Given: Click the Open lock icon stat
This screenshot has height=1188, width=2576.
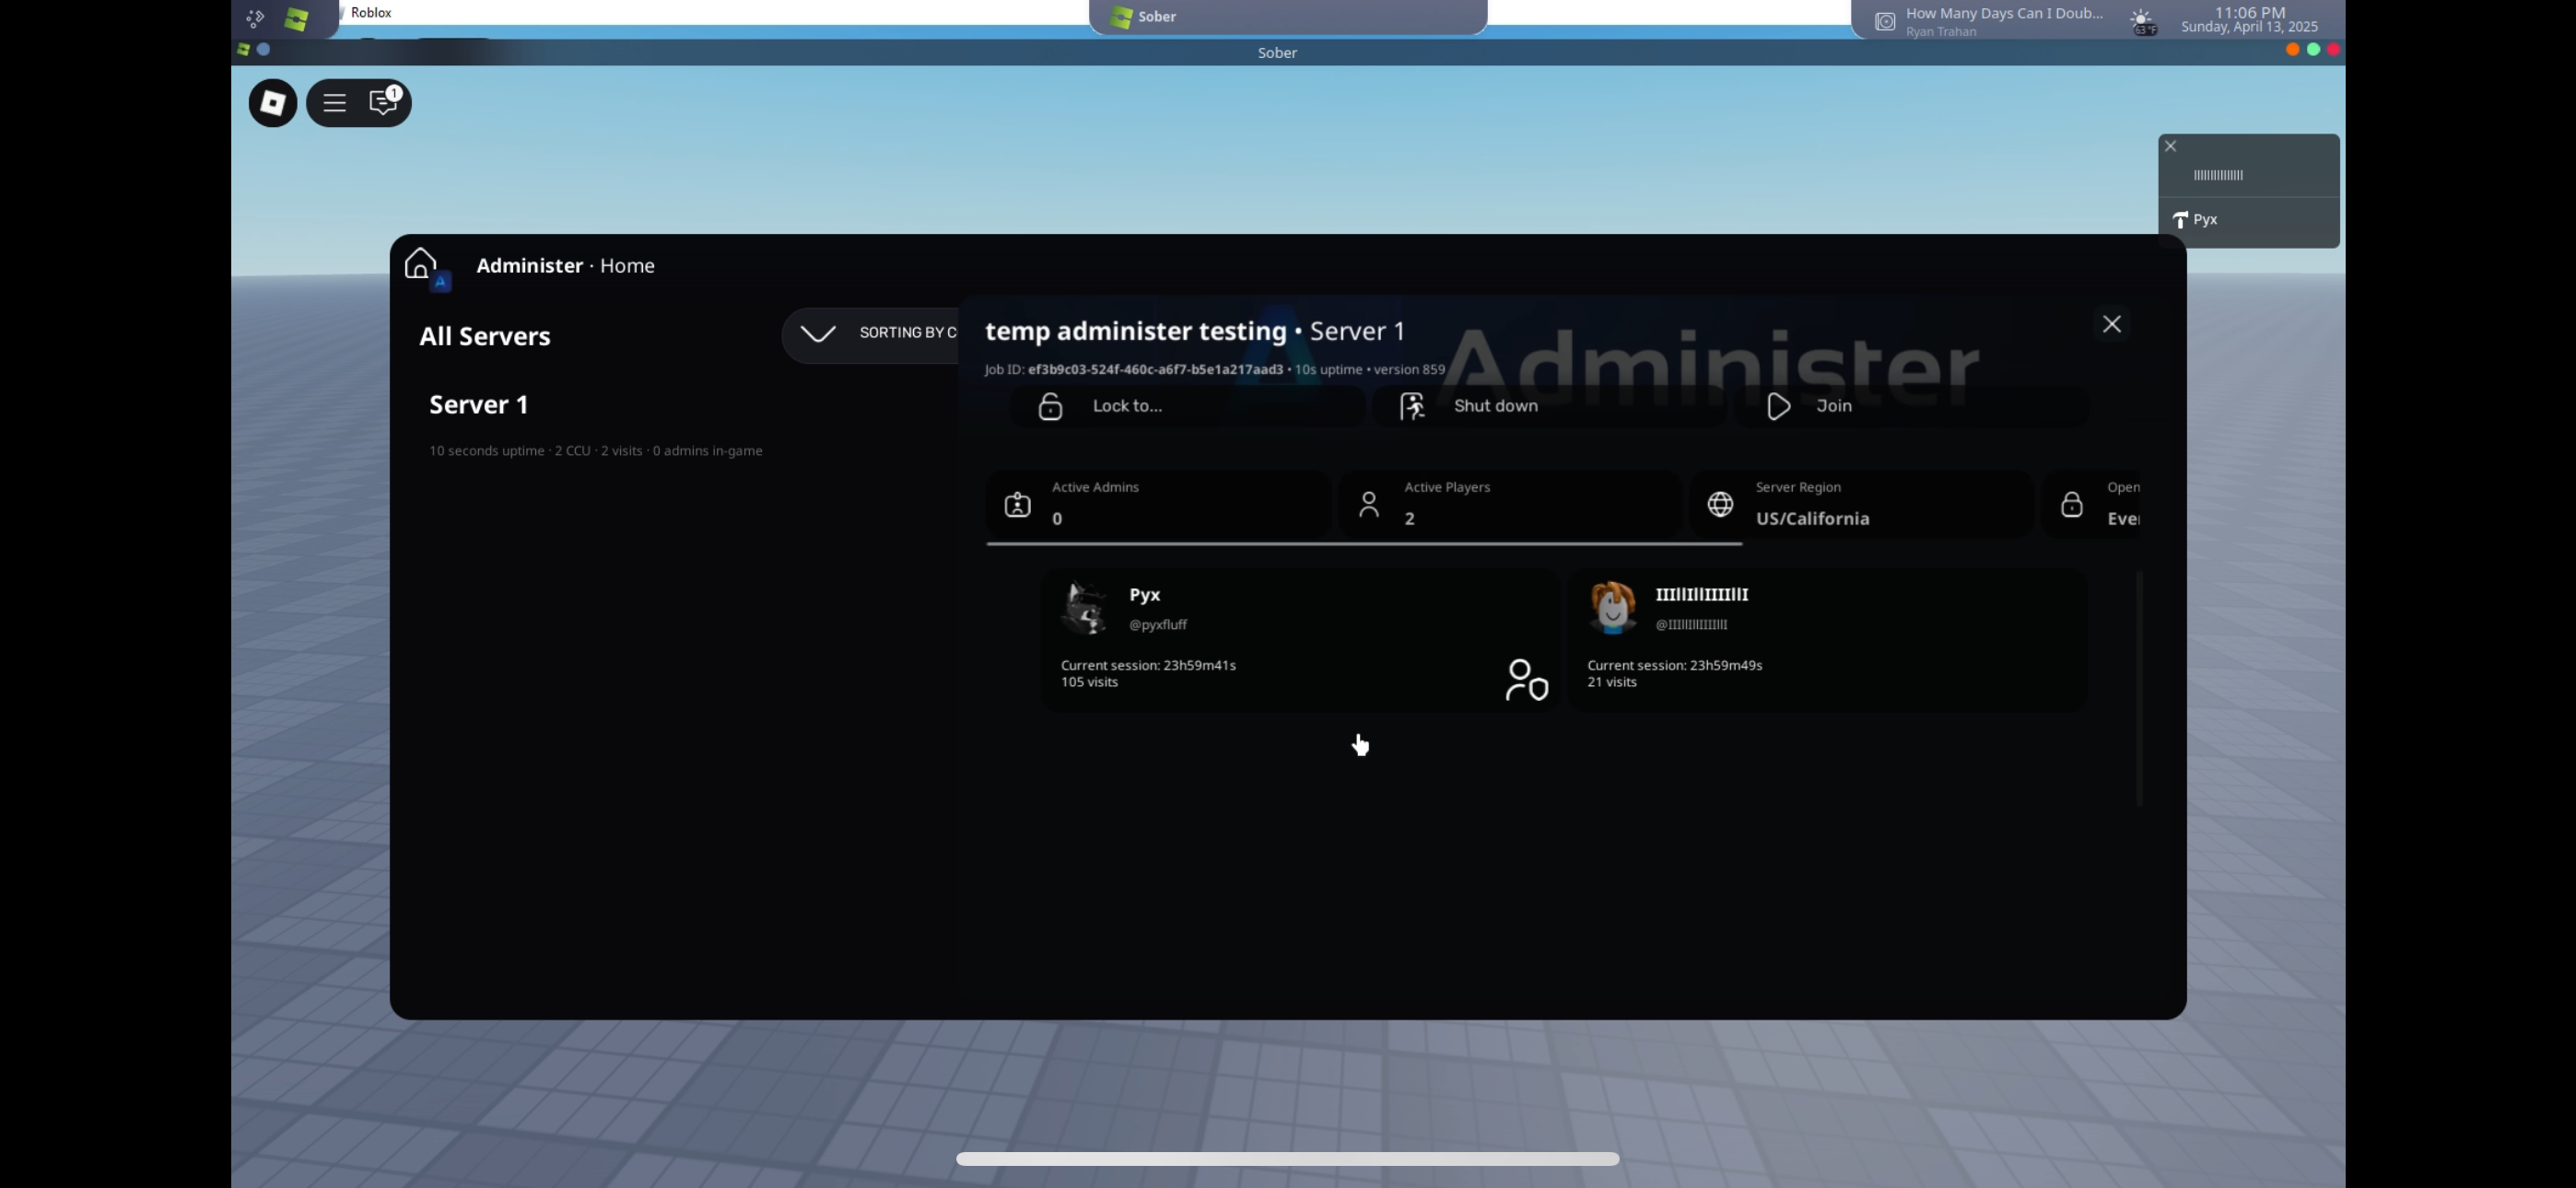Looking at the screenshot, I should [2072, 504].
